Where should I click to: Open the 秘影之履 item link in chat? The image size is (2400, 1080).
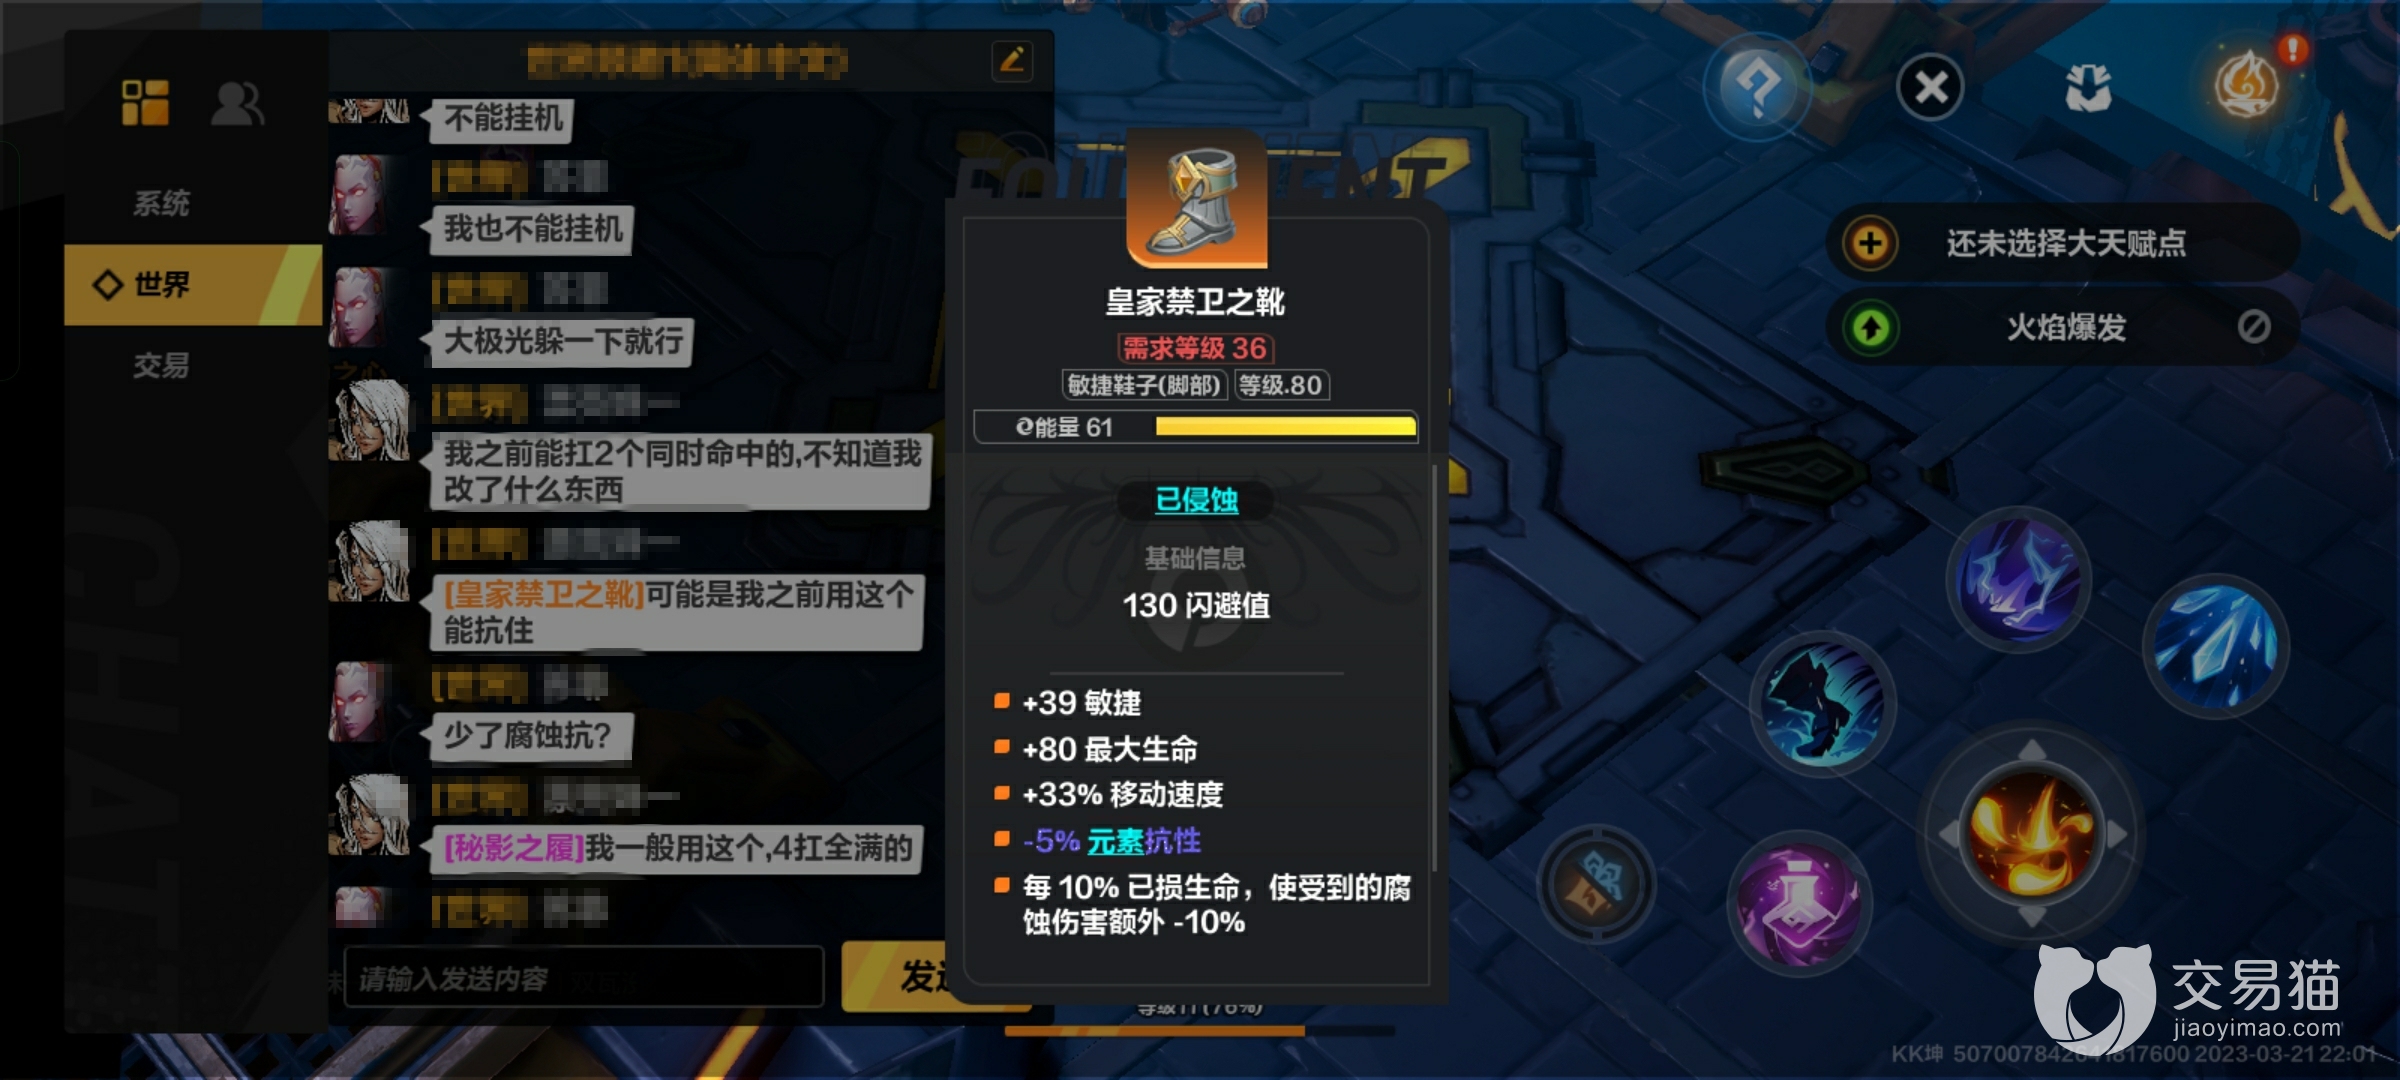pyautogui.click(x=514, y=848)
